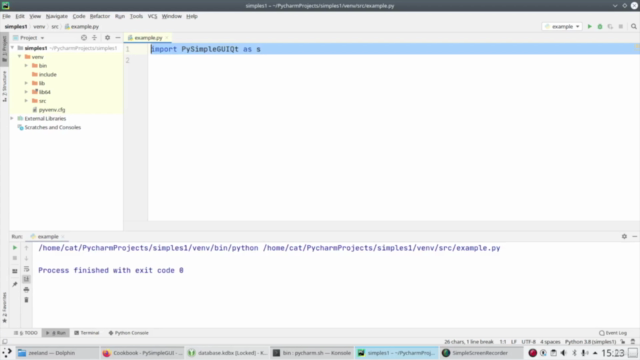
Task: Open the VCS menu
Action: tap(152, 16)
